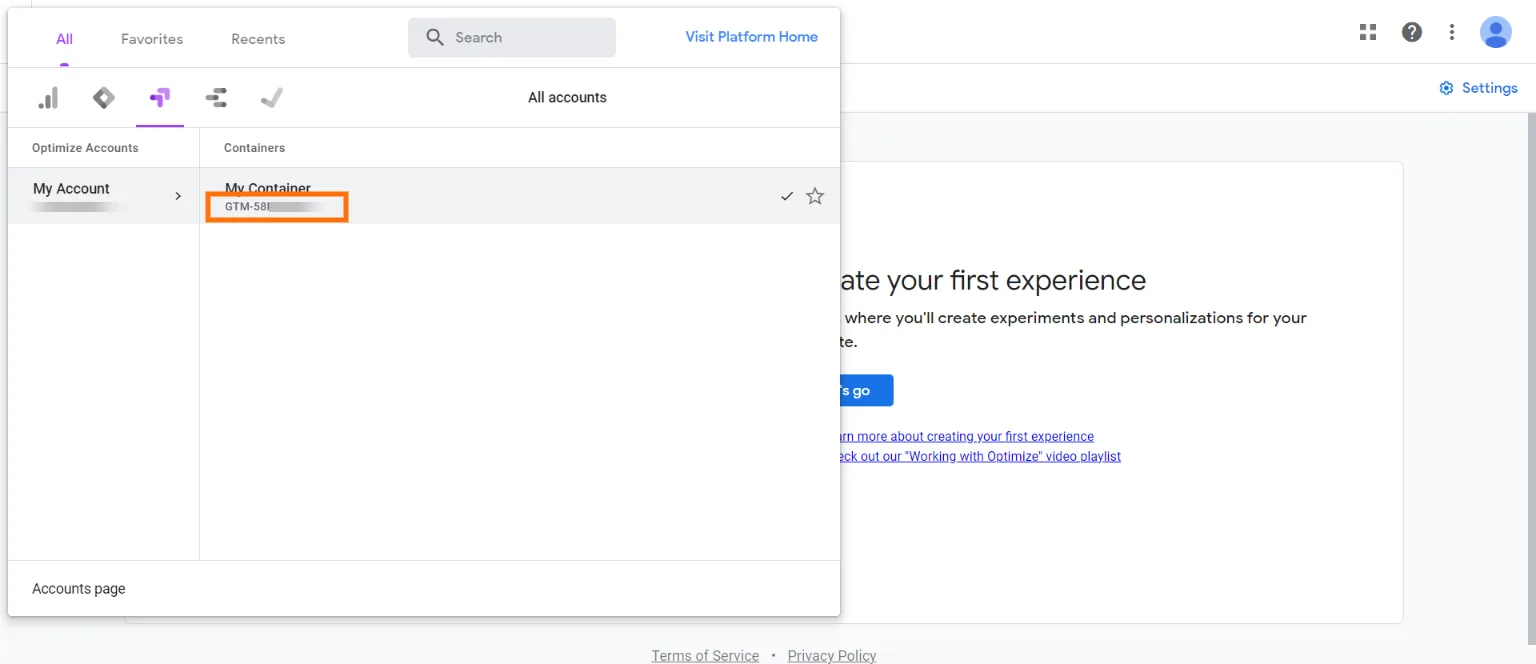This screenshot has width=1536, height=664.
Task: Open the three-dot more options menu
Action: tap(1452, 32)
